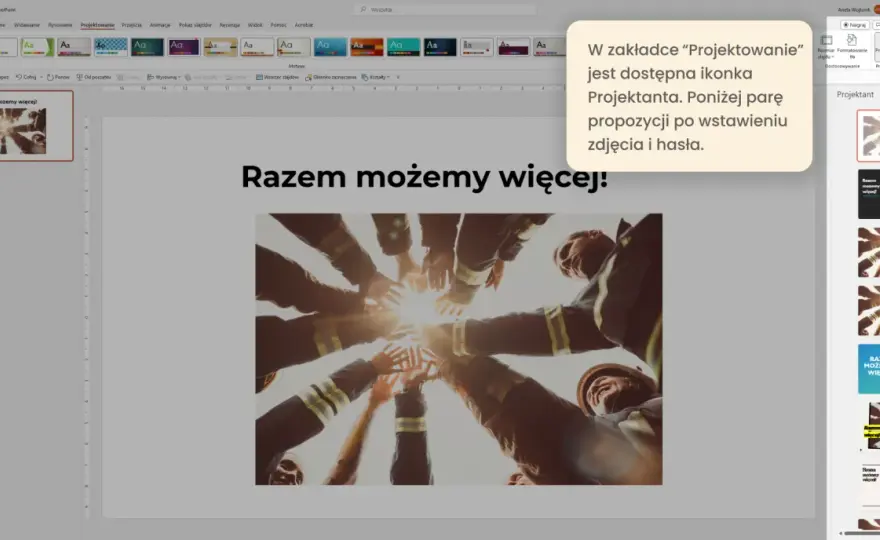Click the Ponów redo icon
880x540 pixels.
pos(58,77)
